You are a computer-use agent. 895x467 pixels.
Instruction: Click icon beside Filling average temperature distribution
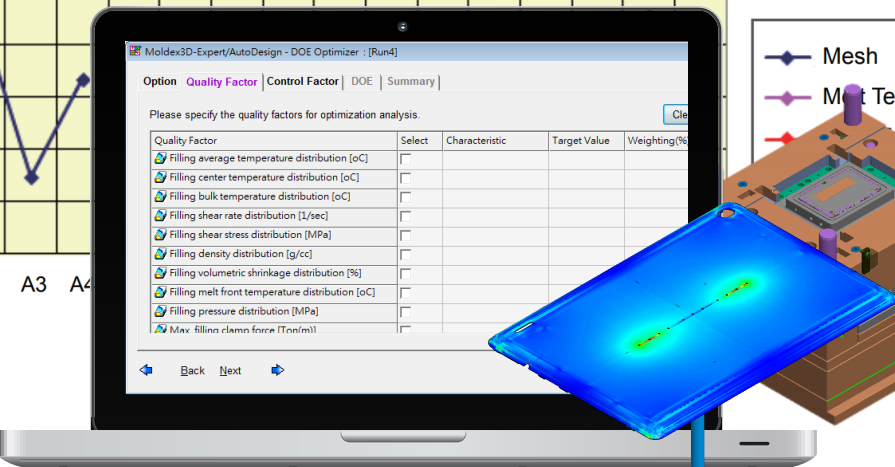coord(160,158)
